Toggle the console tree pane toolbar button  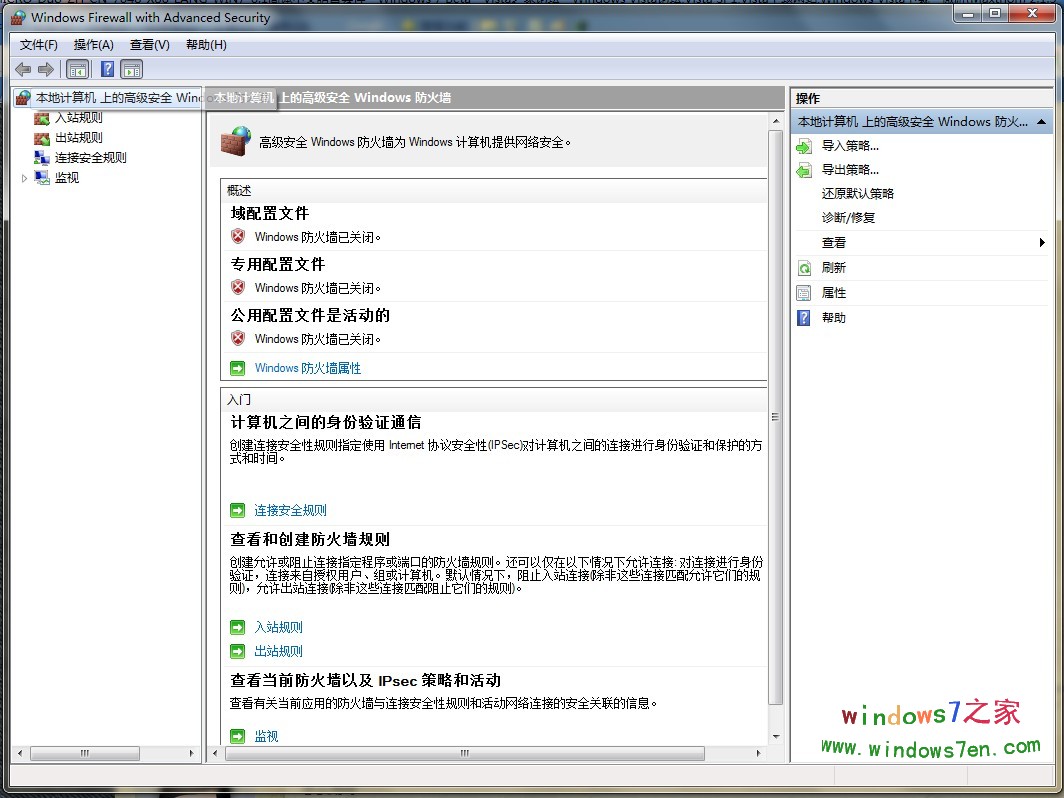(77, 69)
